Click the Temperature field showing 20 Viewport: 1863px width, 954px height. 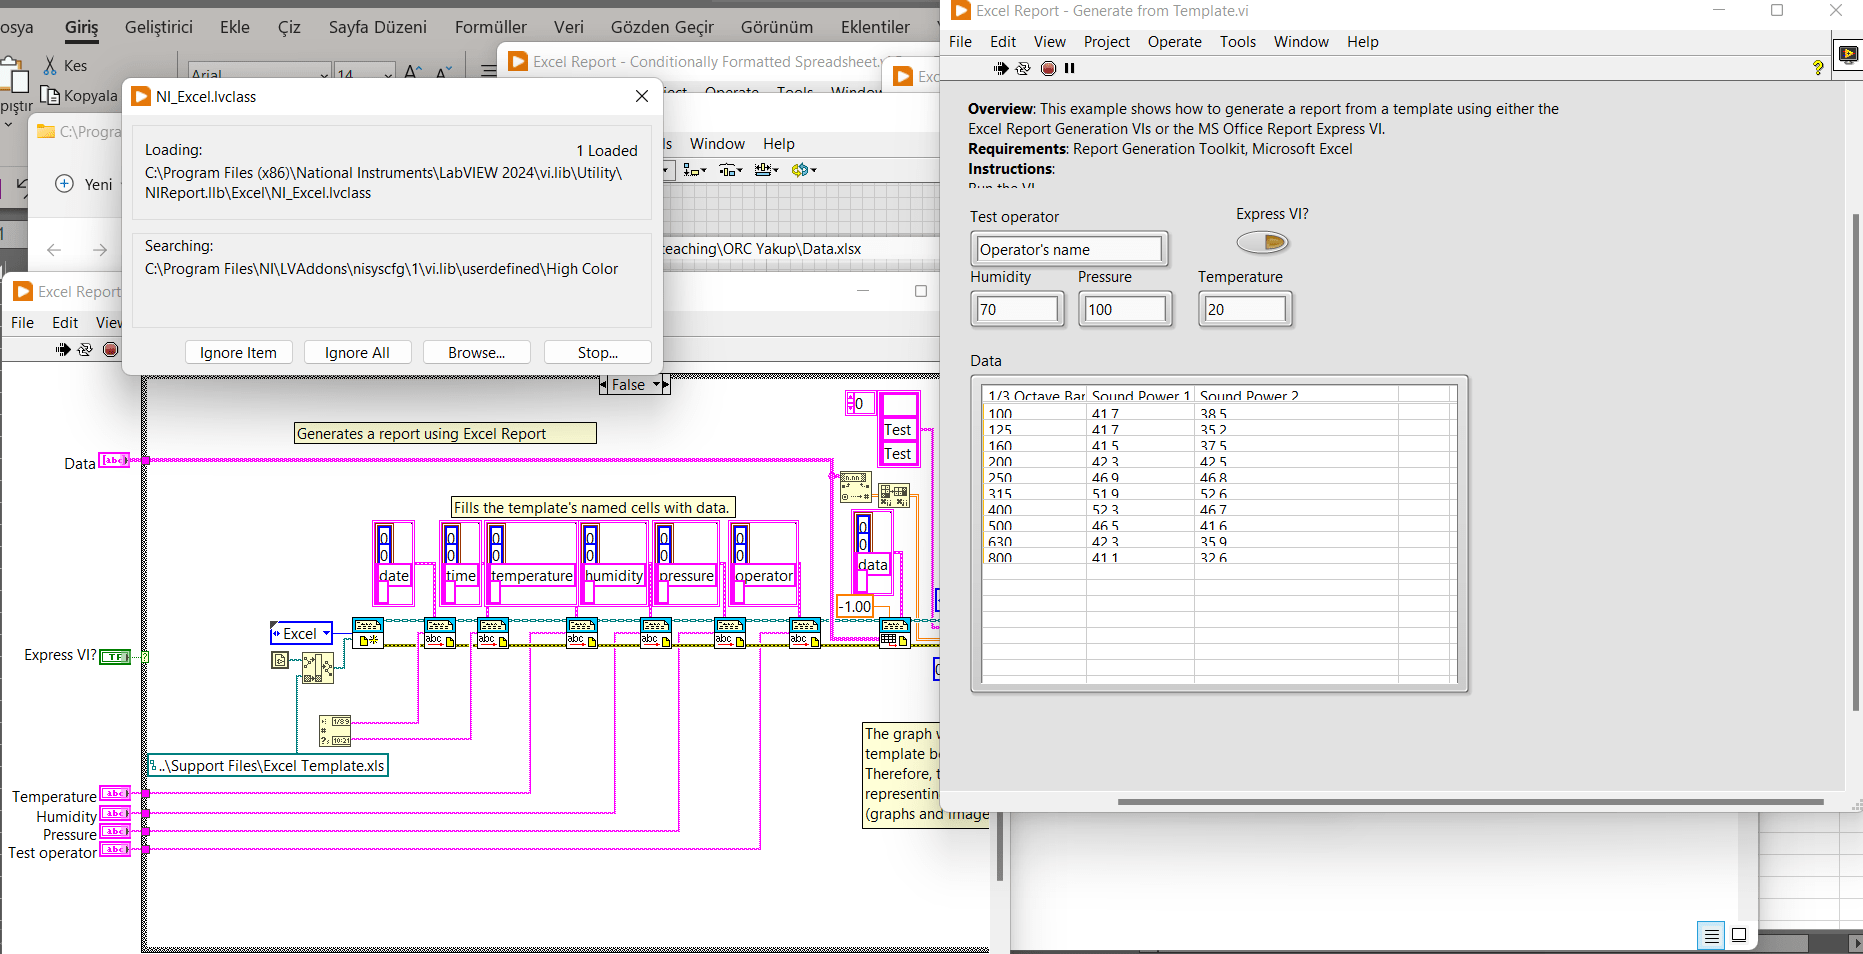pos(1245,309)
